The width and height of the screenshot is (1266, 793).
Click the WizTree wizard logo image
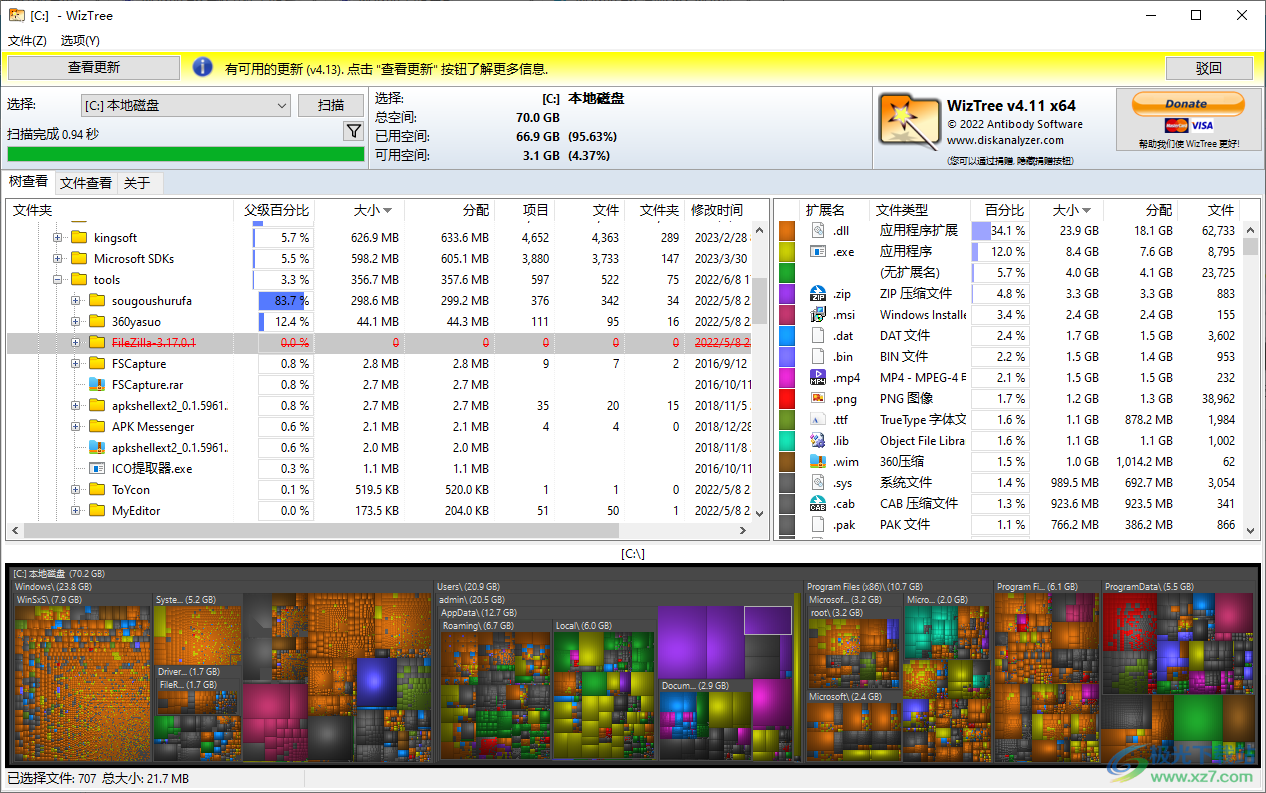coord(909,122)
